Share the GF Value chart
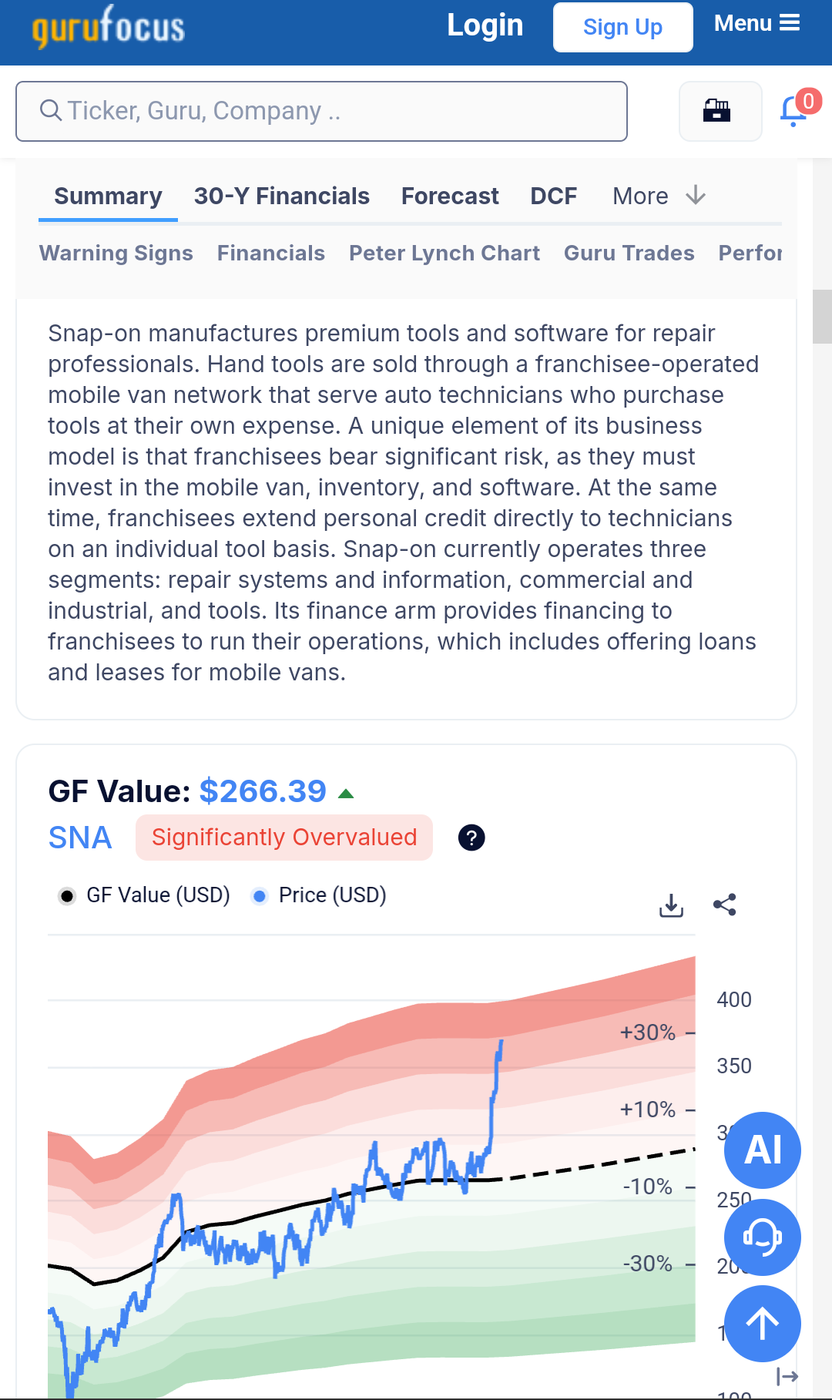Viewport: 832px width, 1400px height. pyautogui.click(x=725, y=906)
